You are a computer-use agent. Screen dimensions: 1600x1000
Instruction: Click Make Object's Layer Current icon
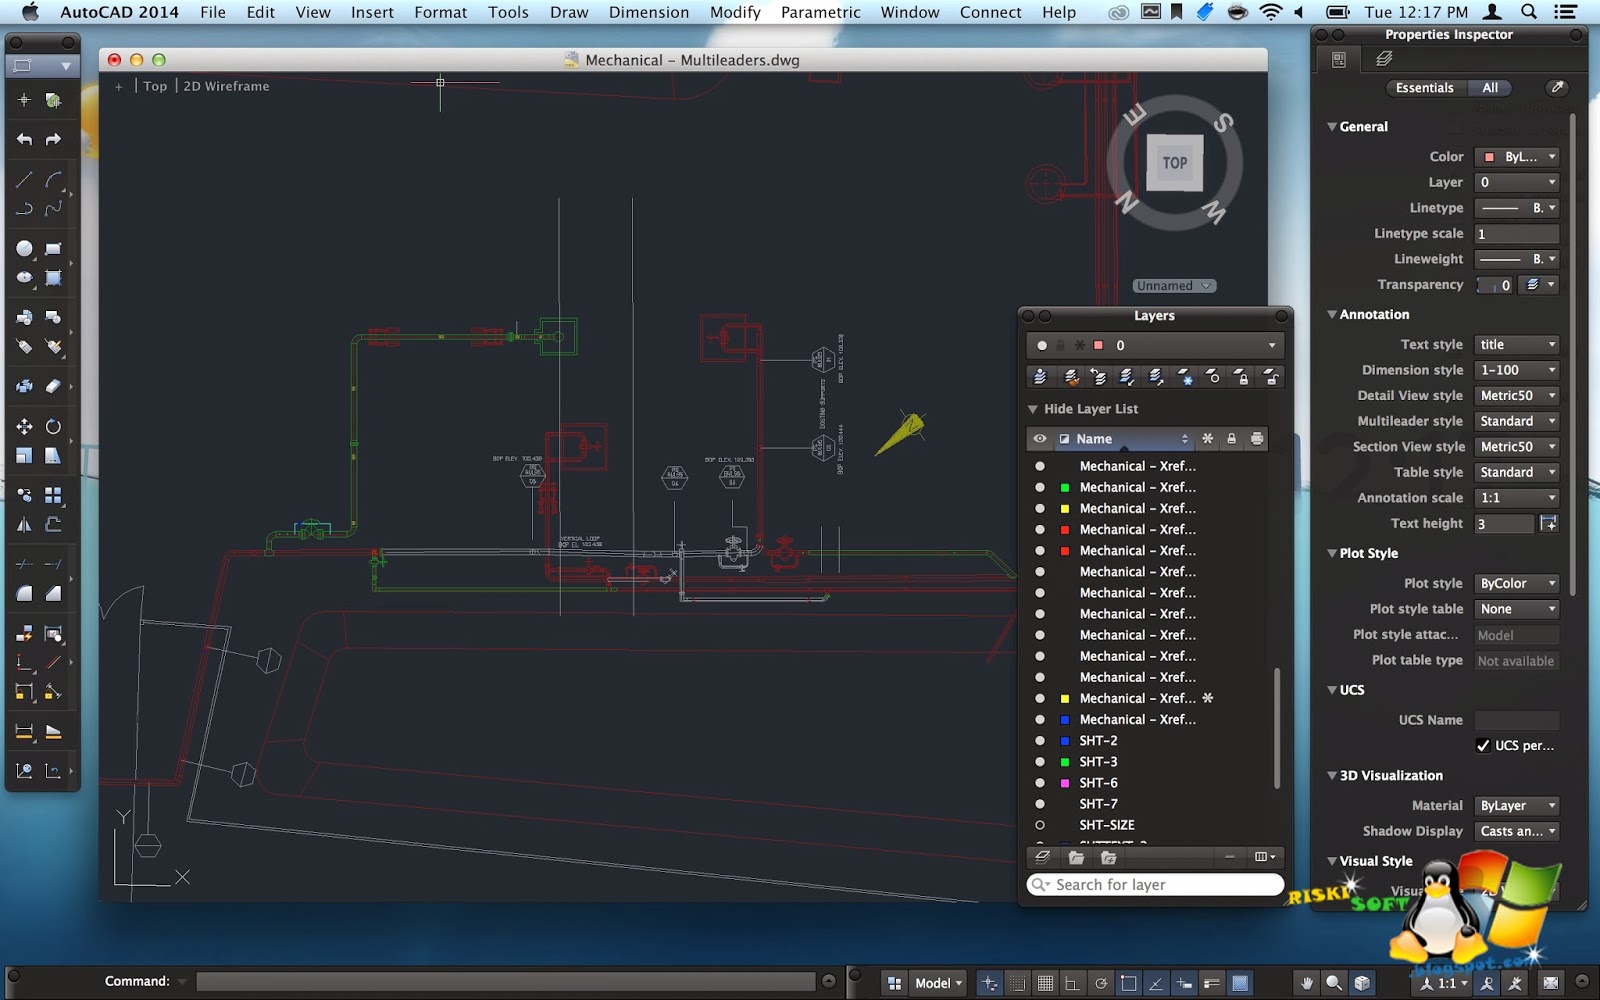coord(1041,377)
